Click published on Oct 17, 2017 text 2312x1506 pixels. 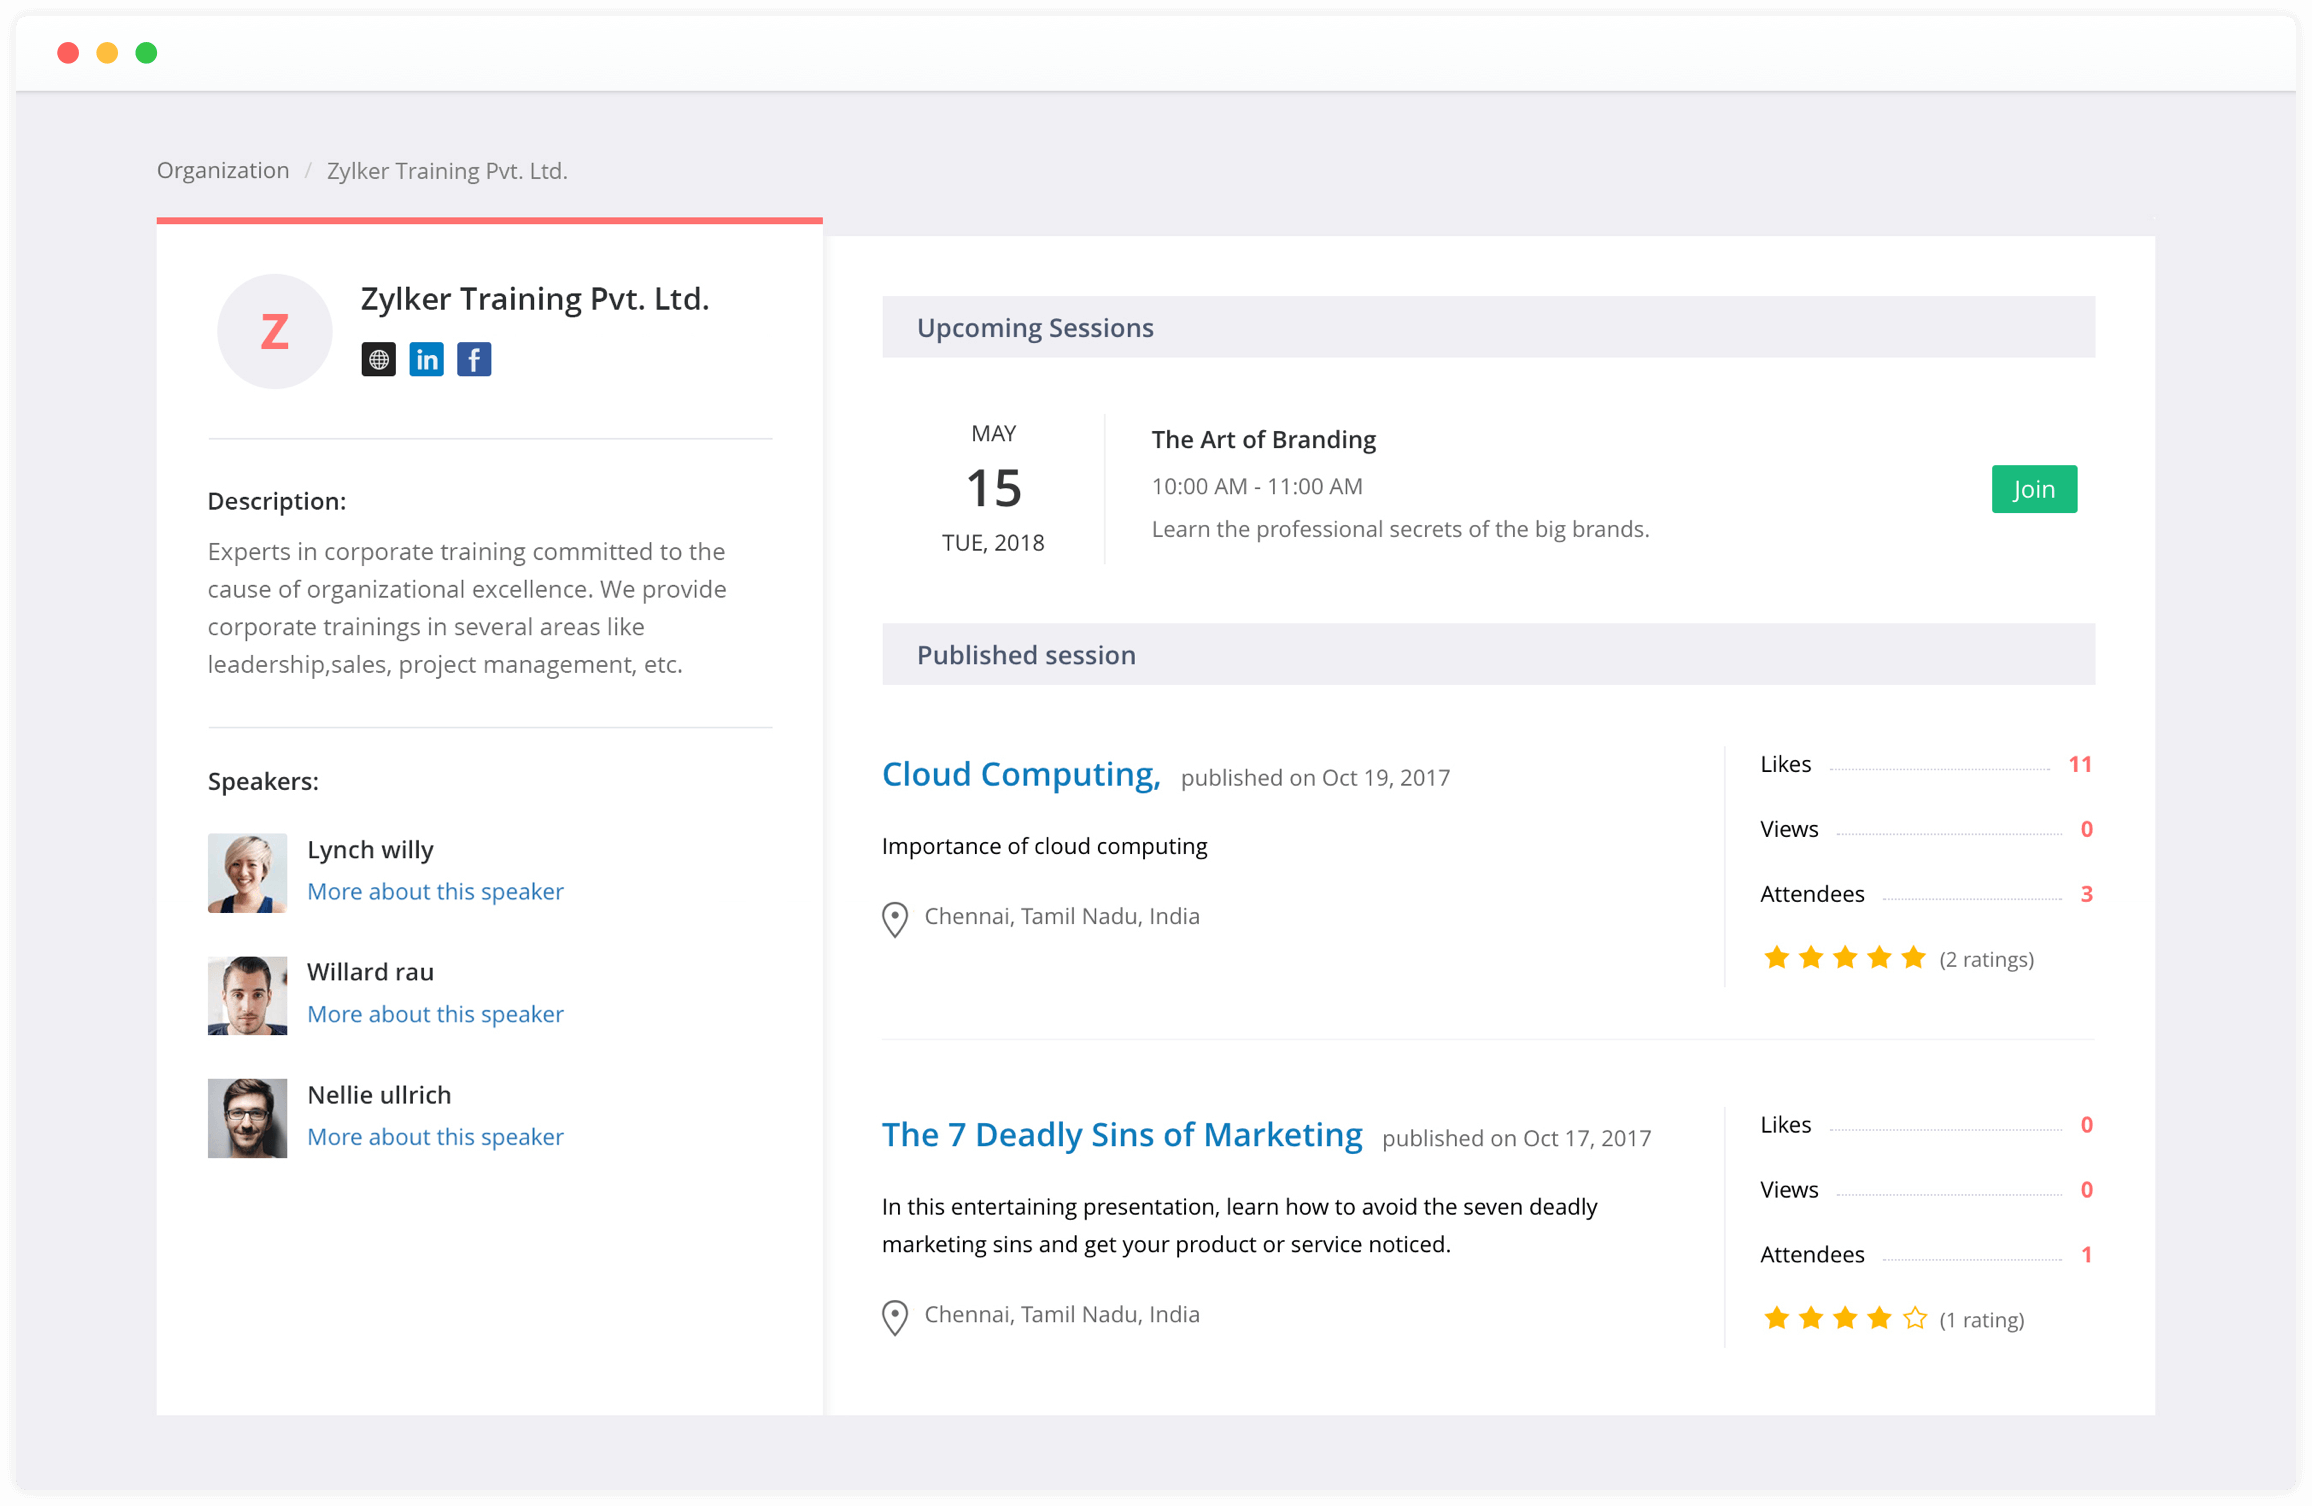[1516, 1139]
